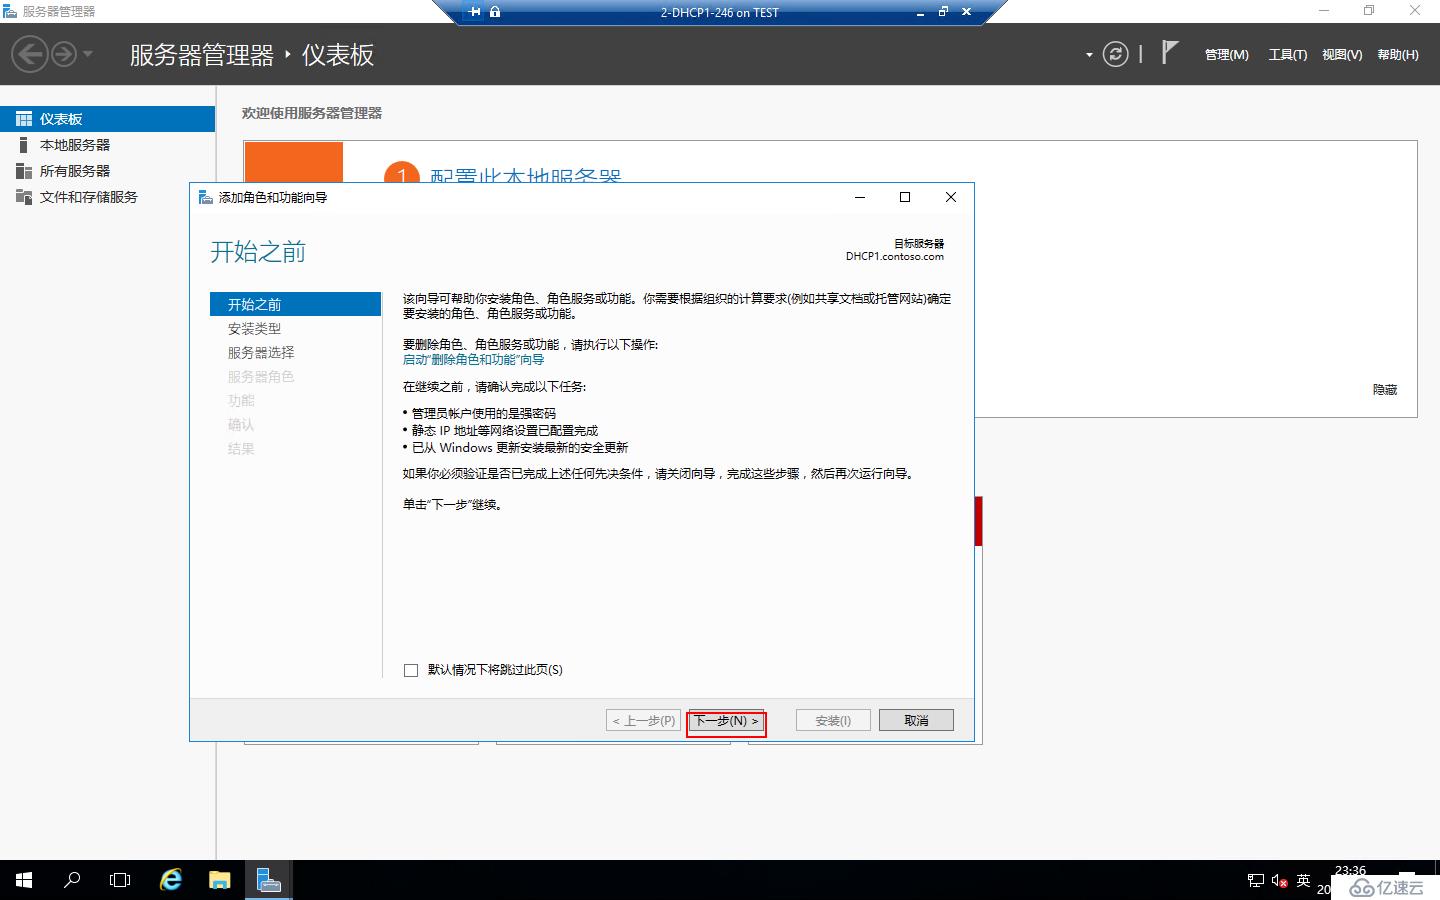Image resolution: width=1440 pixels, height=900 pixels.
Task: Click 欢迎使用服务器管理器 heading
Action: (312, 113)
